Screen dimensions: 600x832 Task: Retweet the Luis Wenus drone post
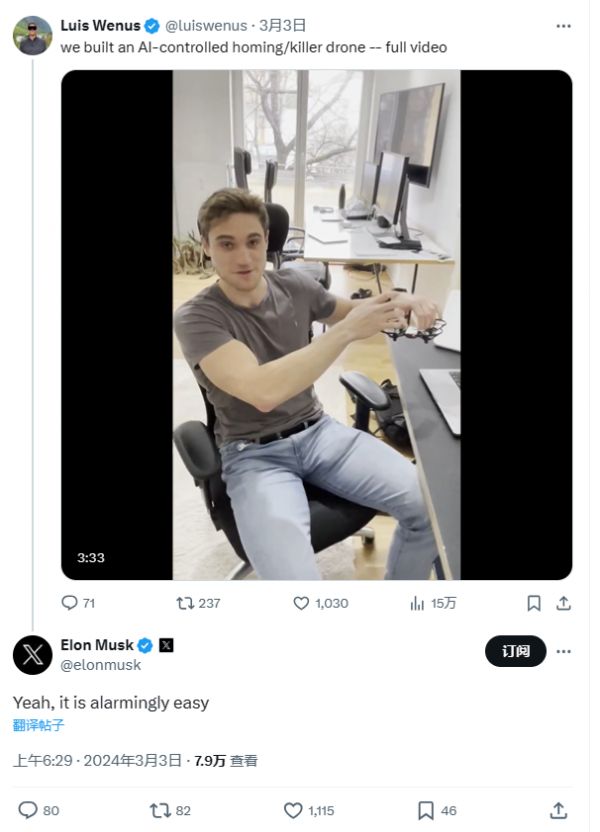click(185, 603)
